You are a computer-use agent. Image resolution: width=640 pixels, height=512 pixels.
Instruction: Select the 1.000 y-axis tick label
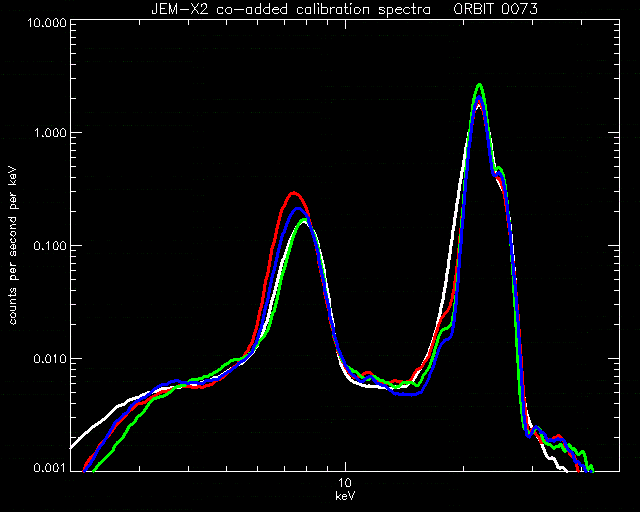tap(49, 133)
